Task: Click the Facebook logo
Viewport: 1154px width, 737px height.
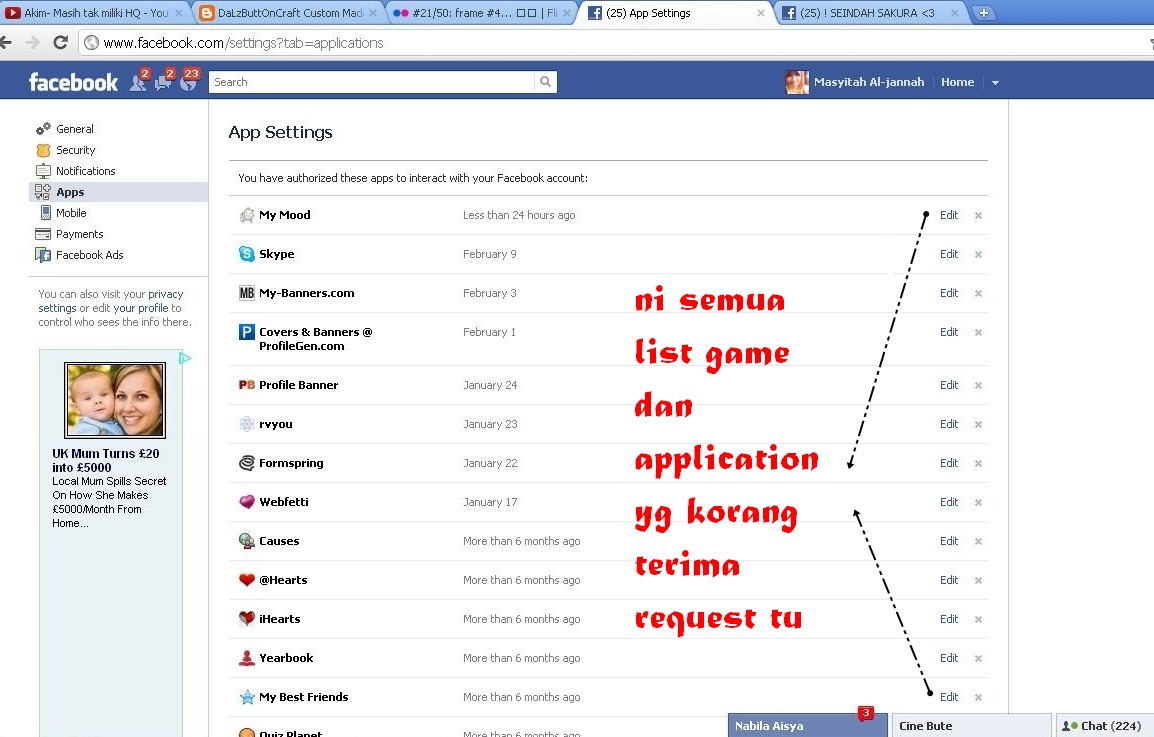Action: (73, 82)
